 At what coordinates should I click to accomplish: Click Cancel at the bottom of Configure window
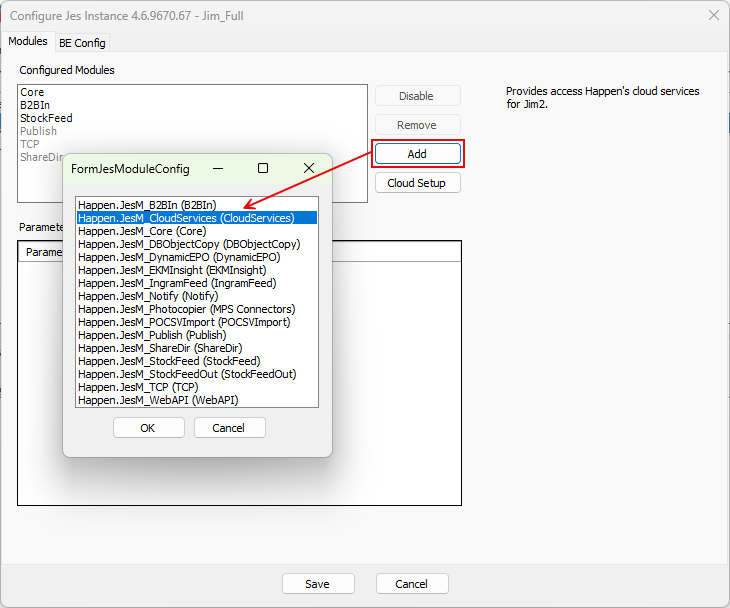click(x=411, y=584)
